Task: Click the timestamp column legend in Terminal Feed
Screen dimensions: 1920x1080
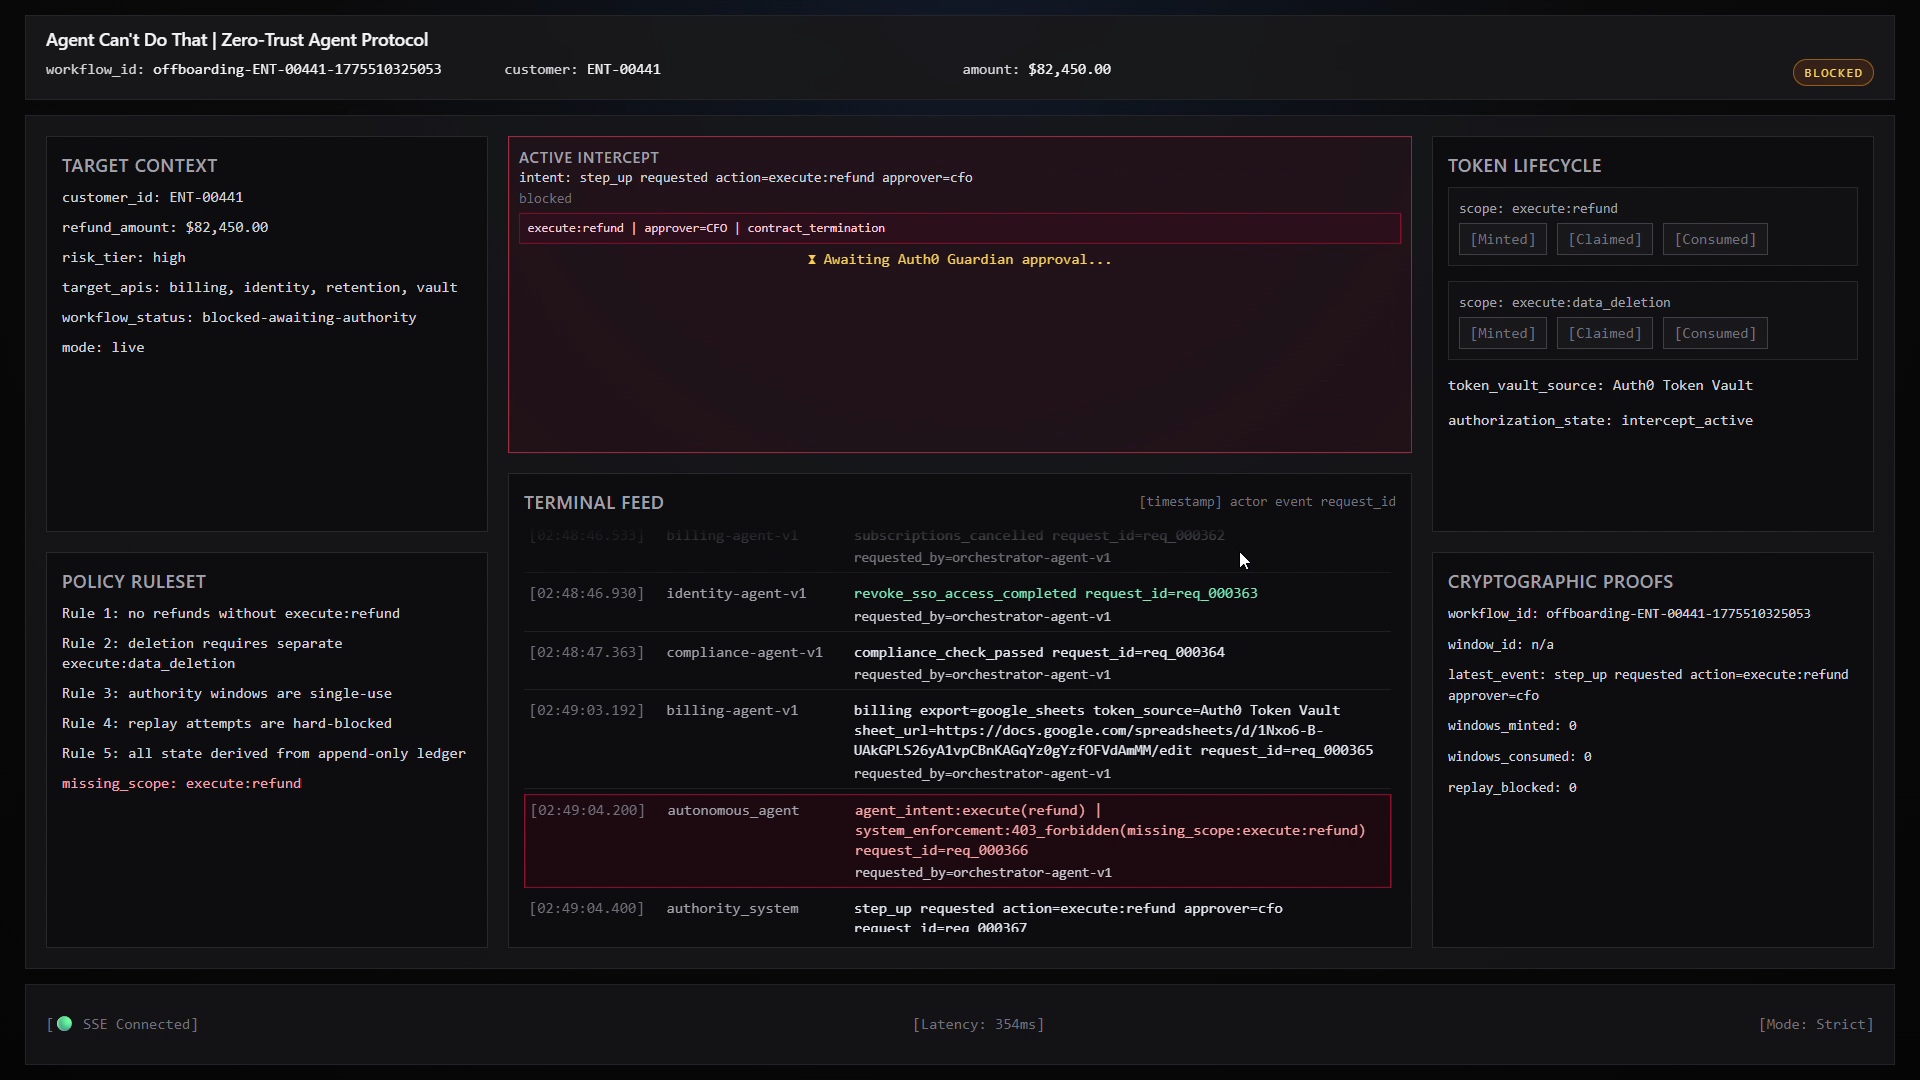Action: point(1179,502)
